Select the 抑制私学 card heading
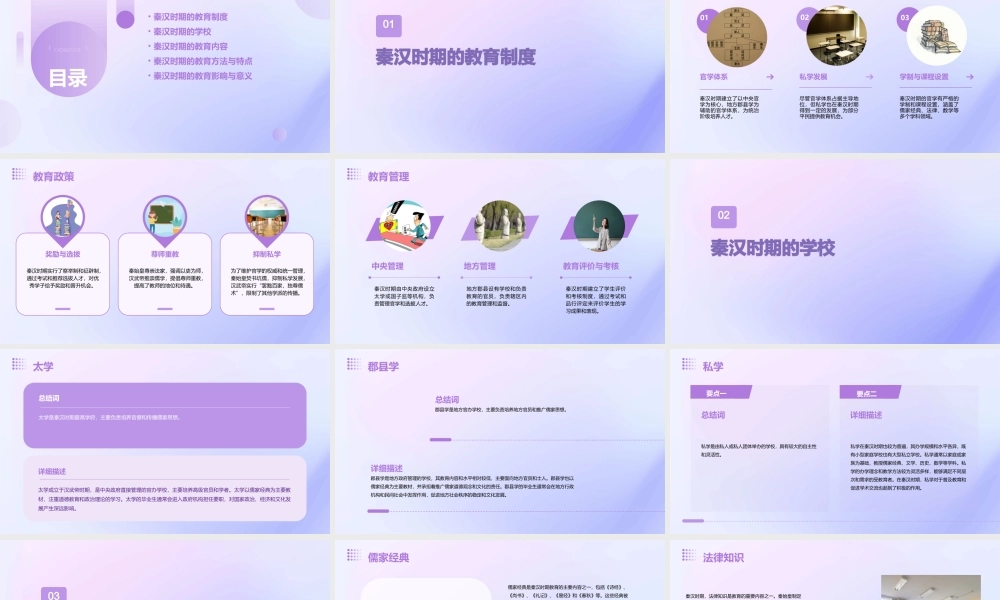This screenshot has height=600, width=1000. point(267,254)
